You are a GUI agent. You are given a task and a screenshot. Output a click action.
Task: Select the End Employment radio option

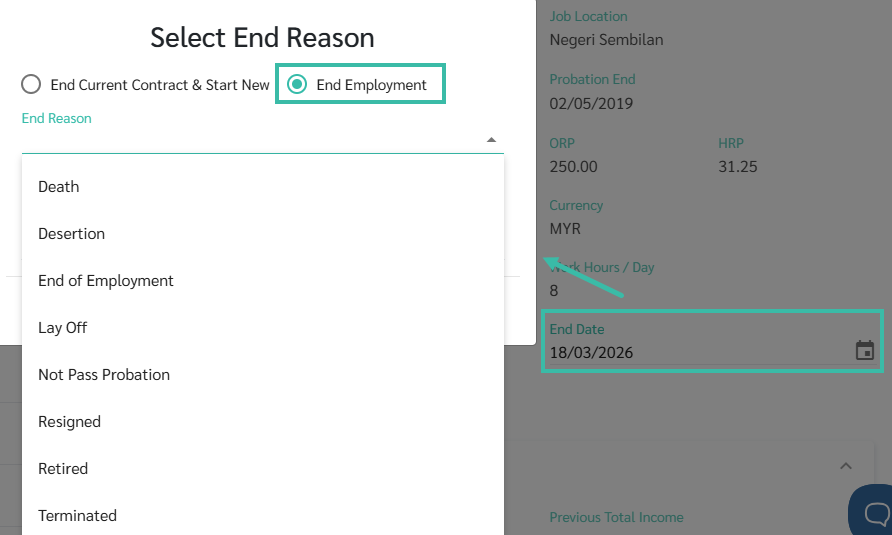(x=297, y=85)
